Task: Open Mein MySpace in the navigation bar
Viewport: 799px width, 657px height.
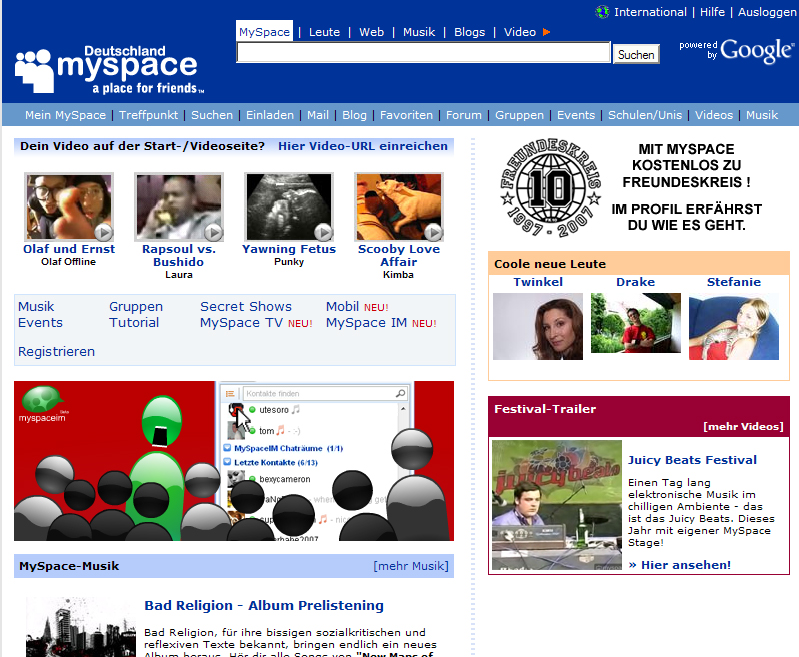Action: [x=65, y=115]
